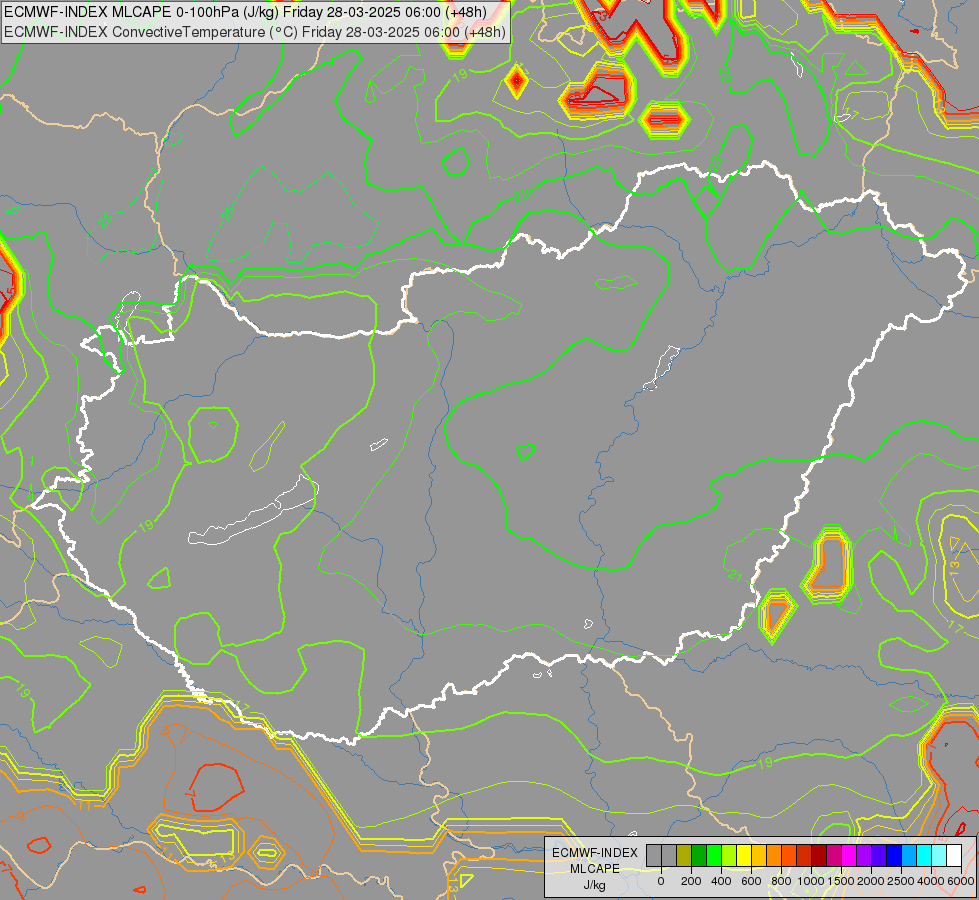
Task: Click the 0 tick label in legend
Action: 661,881
